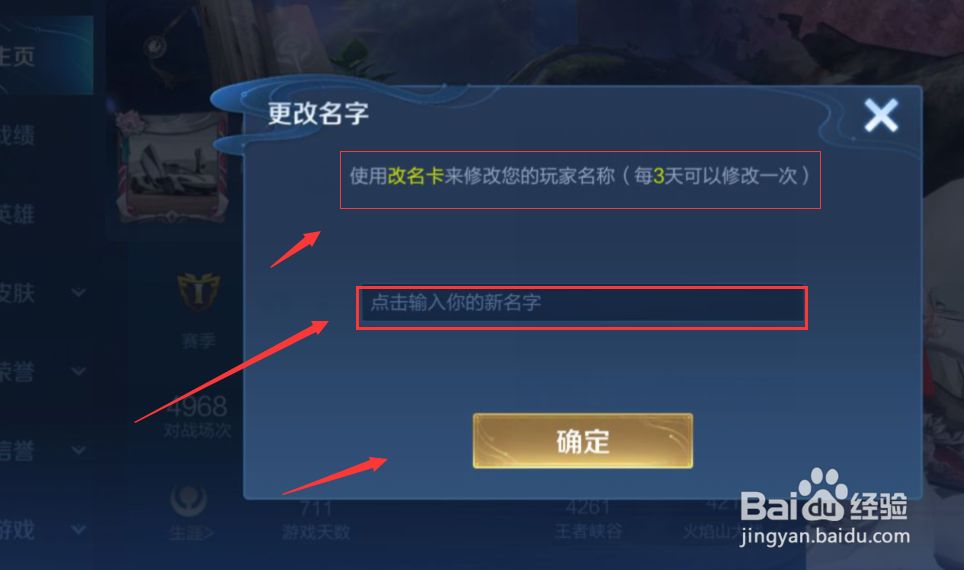Image resolution: width=964 pixels, height=570 pixels.
Task: Close the 更改名字 dialog with the X
Action: tap(880, 115)
